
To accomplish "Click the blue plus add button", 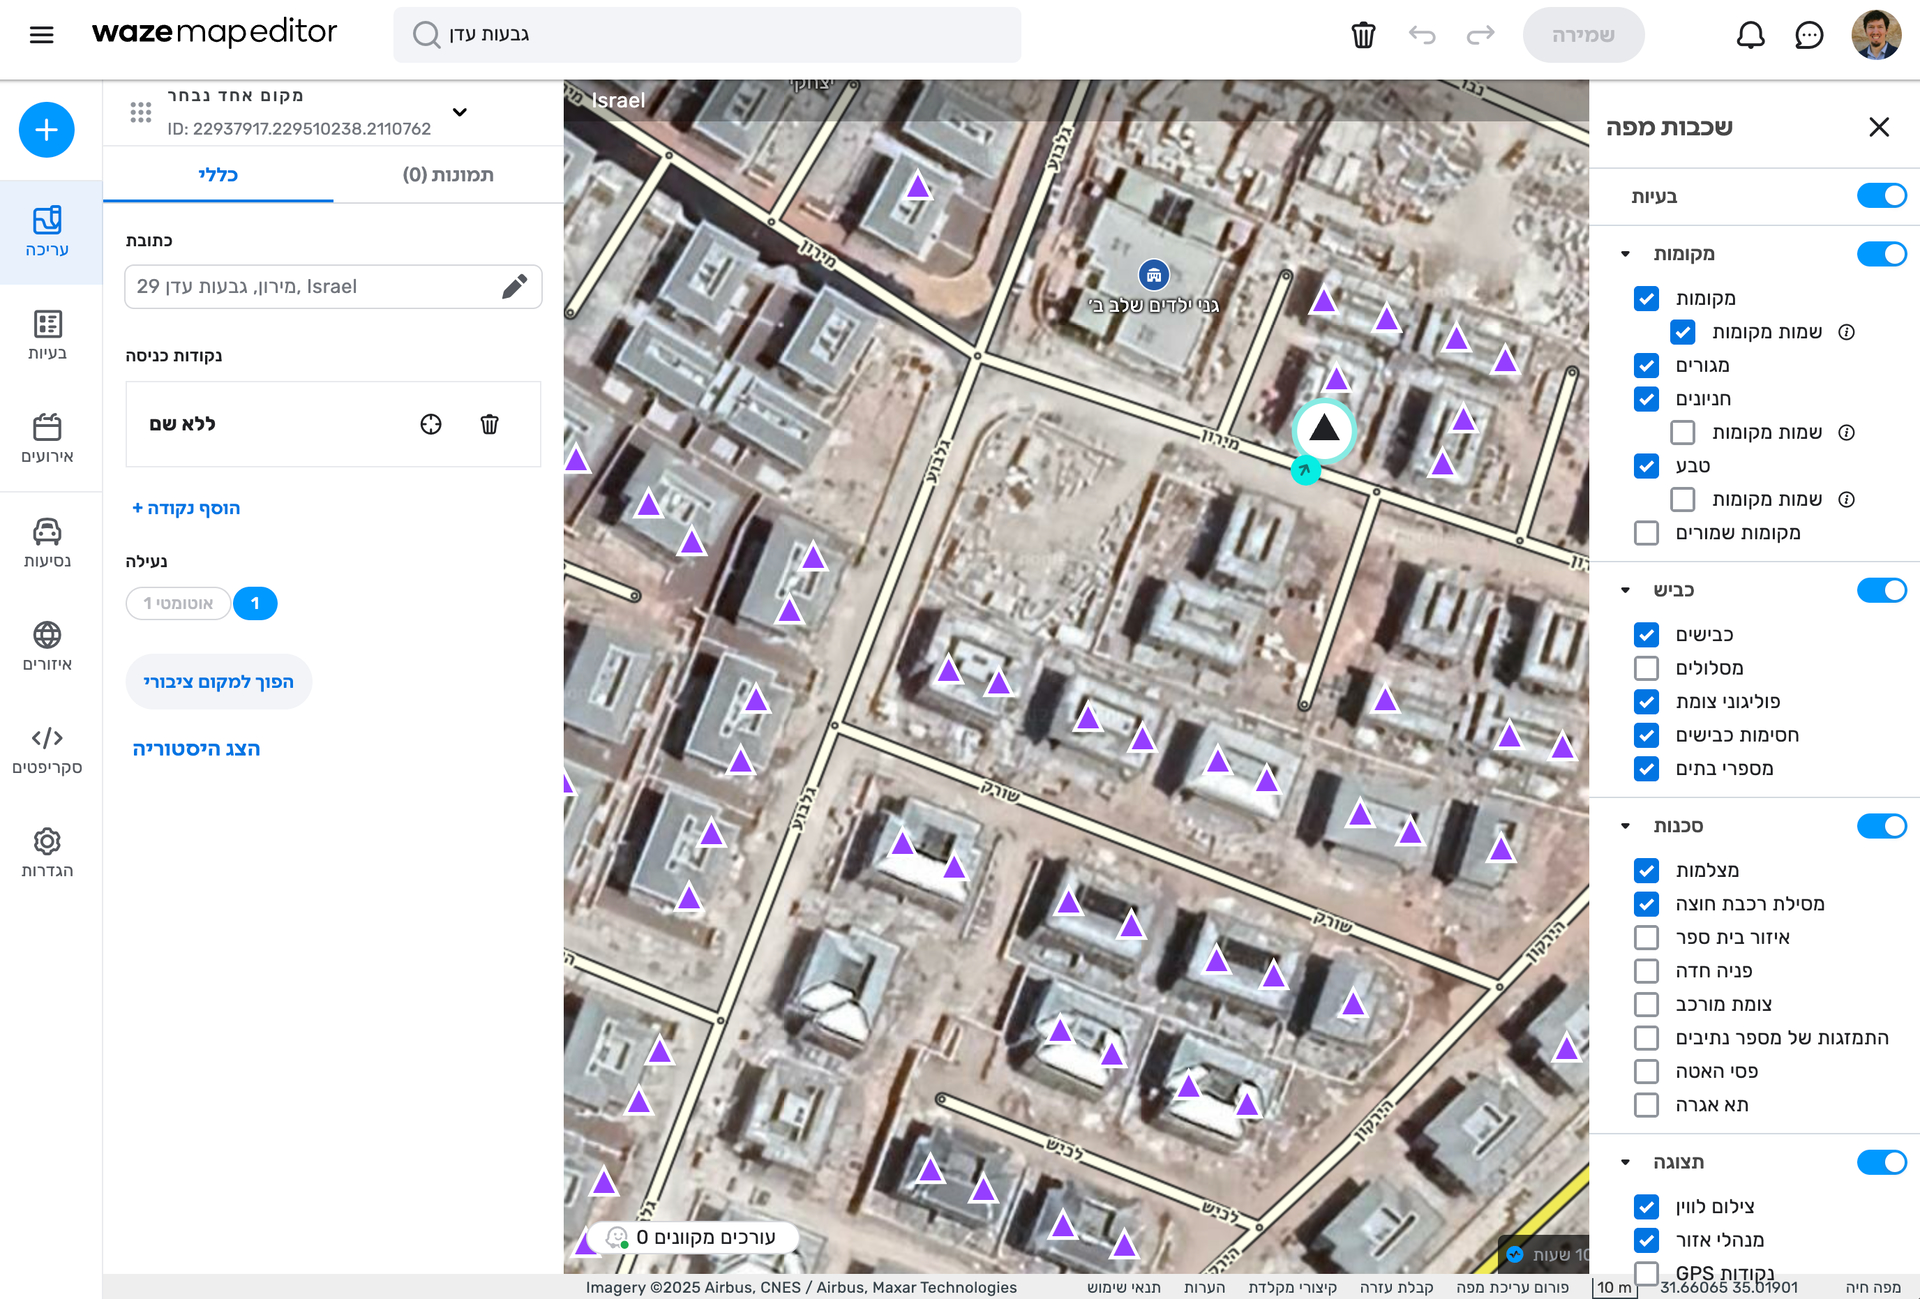I will (47, 130).
